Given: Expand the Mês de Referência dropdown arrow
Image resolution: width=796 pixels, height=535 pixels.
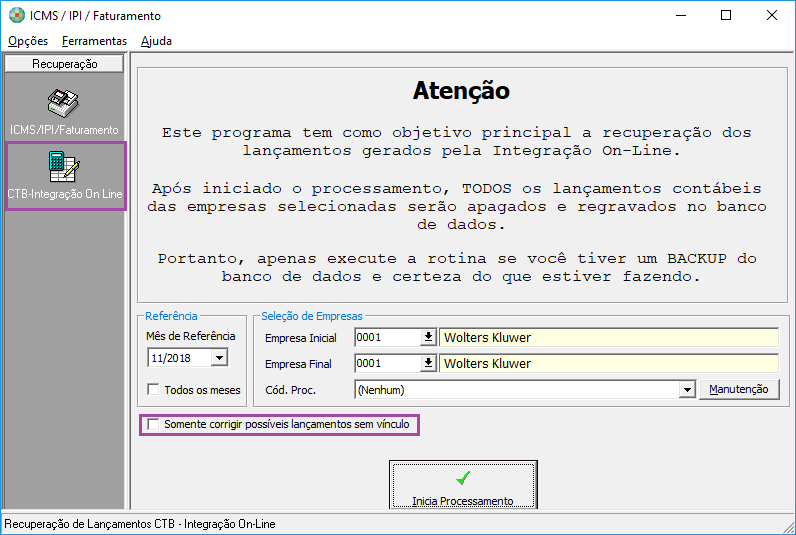Looking at the screenshot, I should [219, 358].
